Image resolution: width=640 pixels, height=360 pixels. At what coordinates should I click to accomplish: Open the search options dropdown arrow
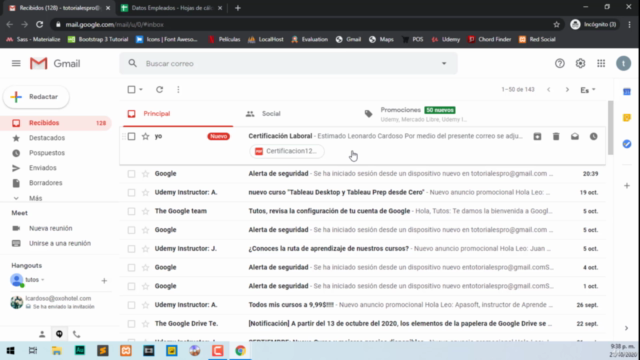(x=444, y=64)
